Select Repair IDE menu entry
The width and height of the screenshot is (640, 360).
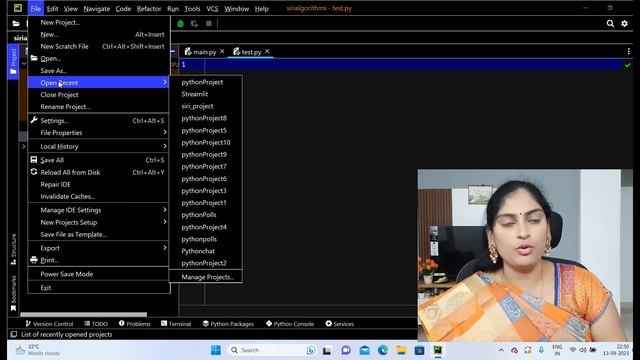coord(99,184)
